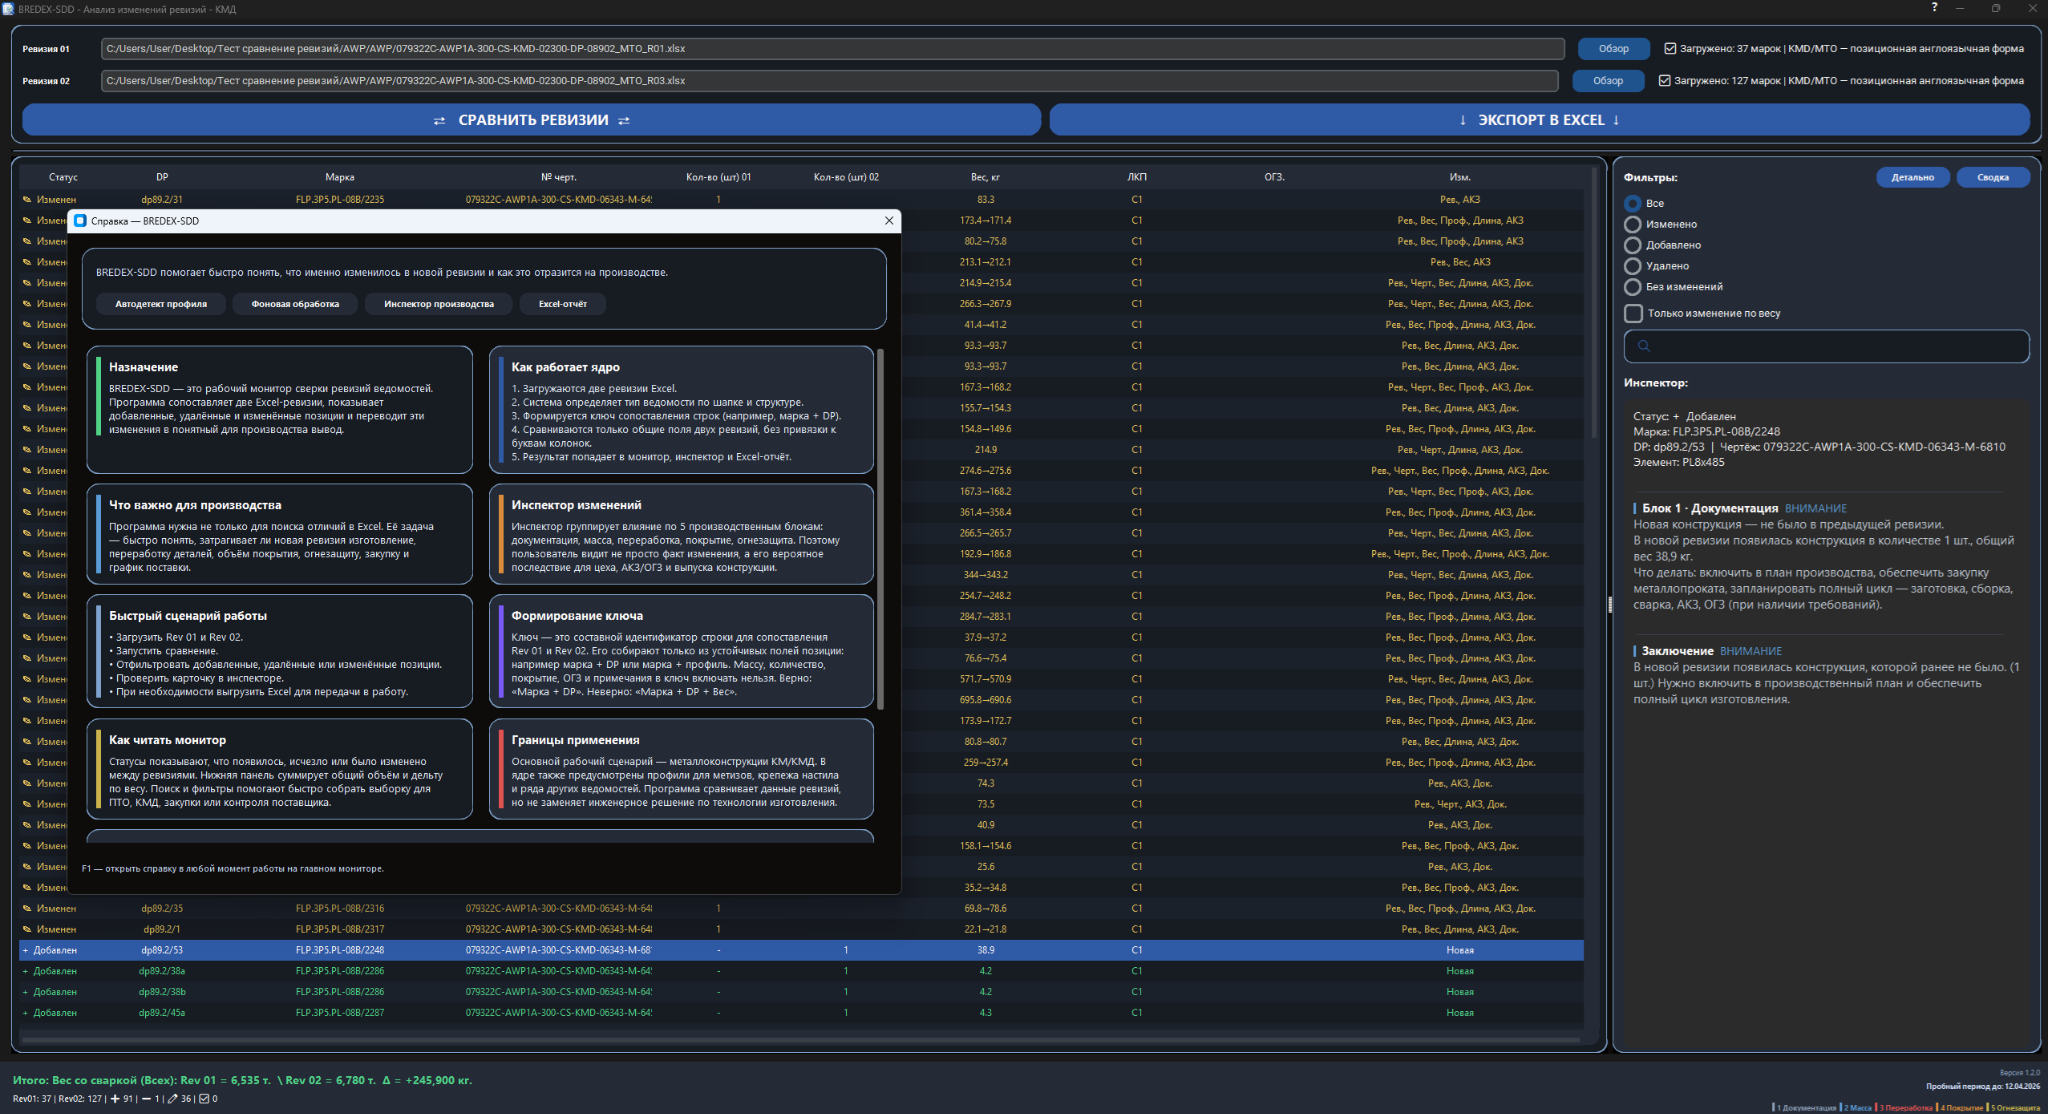Focus the Ревизия 02 file path field
The height and width of the screenshot is (1114, 2048).
(829, 81)
